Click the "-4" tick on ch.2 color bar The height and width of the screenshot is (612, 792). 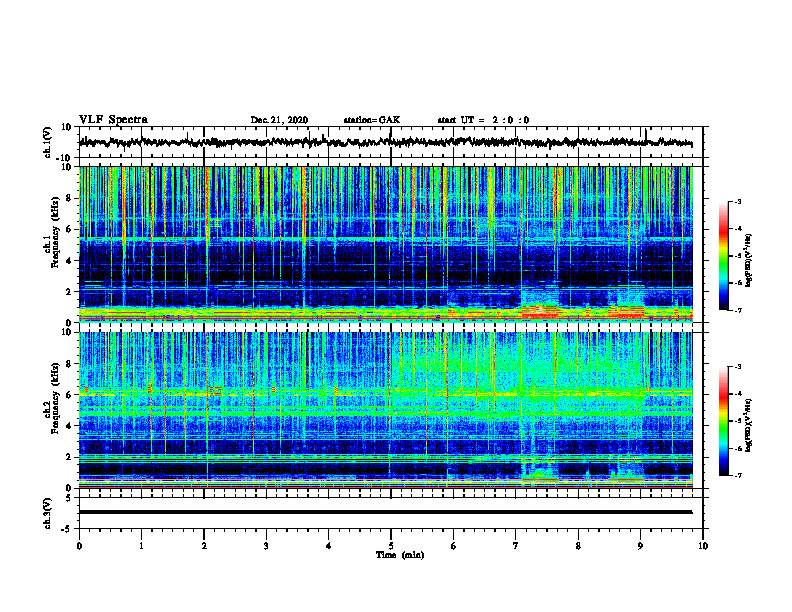pyautogui.click(x=738, y=394)
